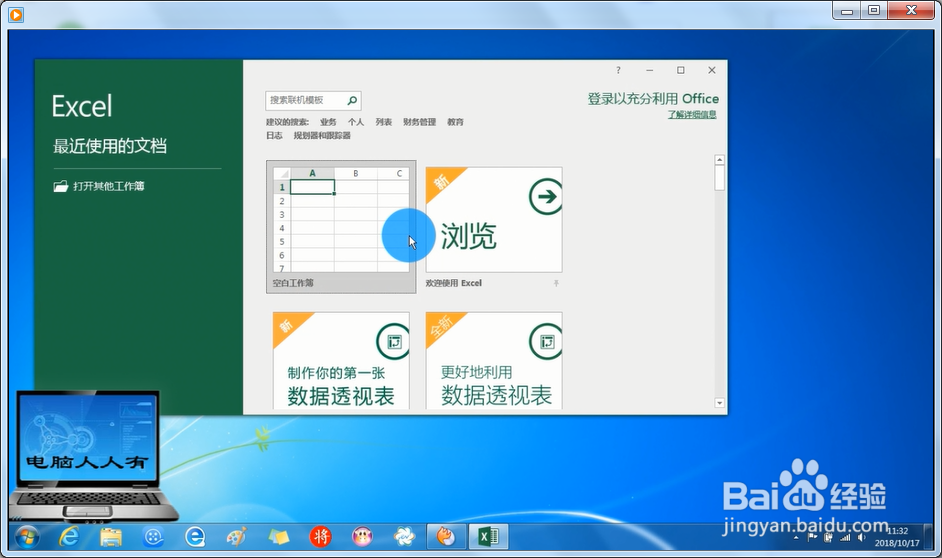Screen dimensions: 942x558
Task: Open the Paint palette taskbar icon
Action: click(237, 536)
